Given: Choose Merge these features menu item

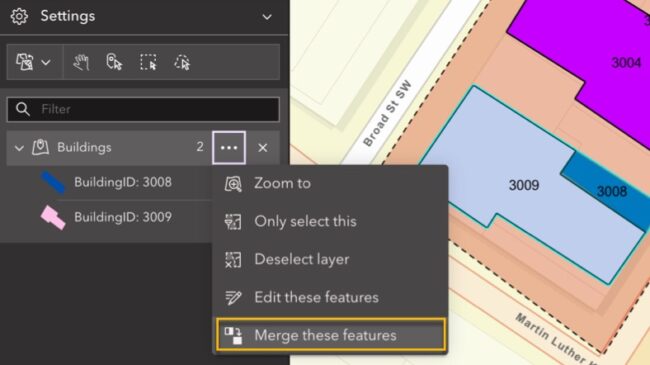Looking at the screenshot, I should pos(331,335).
